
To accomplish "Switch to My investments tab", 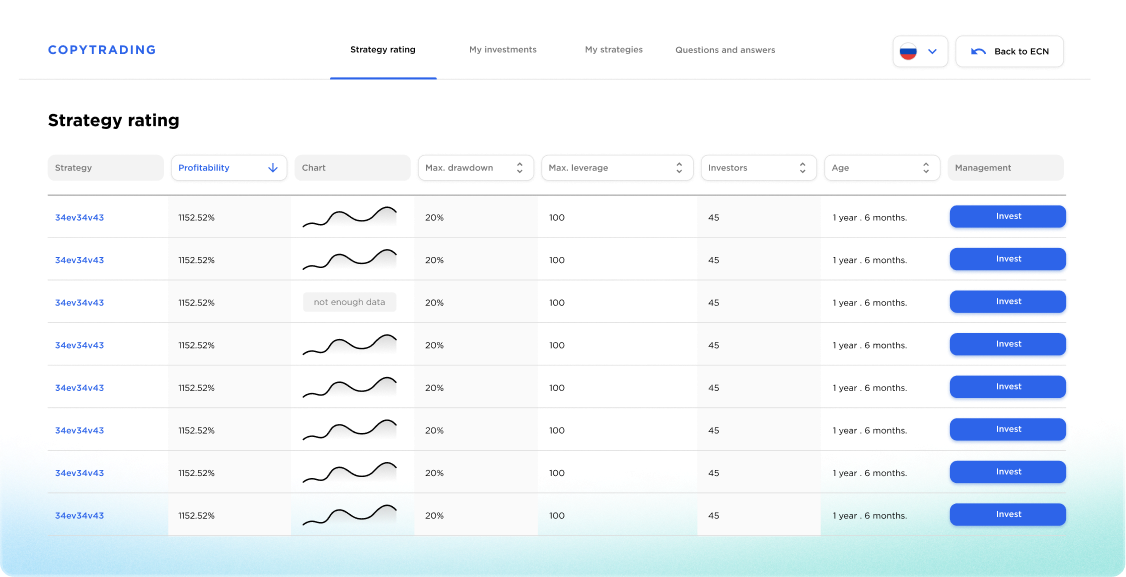I will [x=503, y=50].
